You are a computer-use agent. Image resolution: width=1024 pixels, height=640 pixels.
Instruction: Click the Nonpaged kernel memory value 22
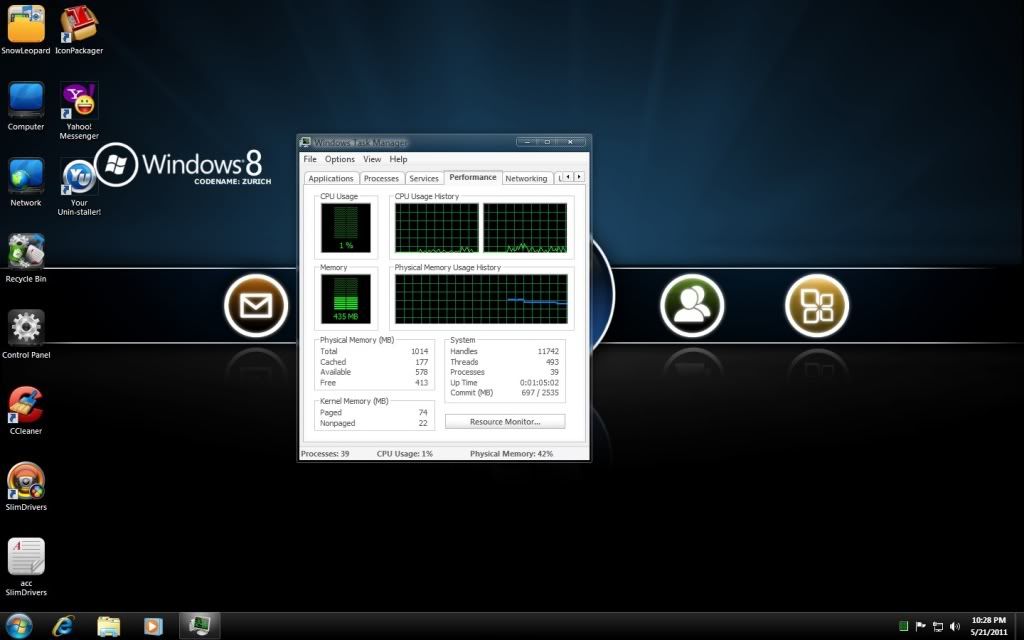(423, 423)
